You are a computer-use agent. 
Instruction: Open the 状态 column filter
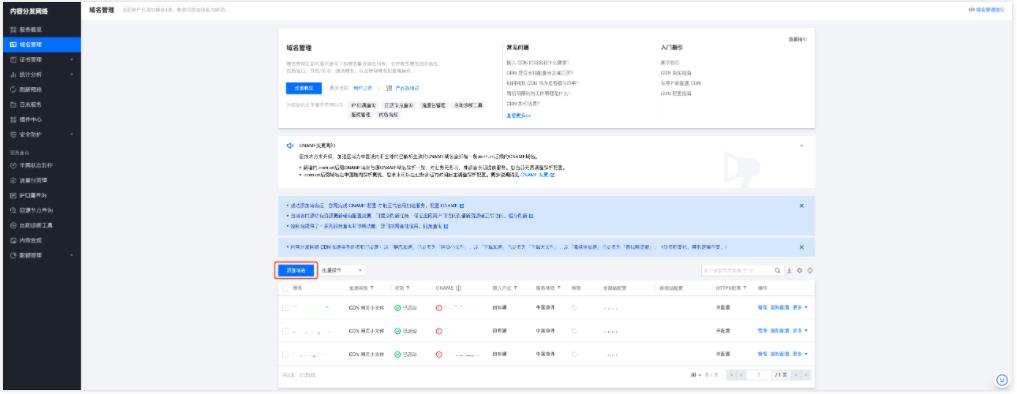[x=407, y=288]
